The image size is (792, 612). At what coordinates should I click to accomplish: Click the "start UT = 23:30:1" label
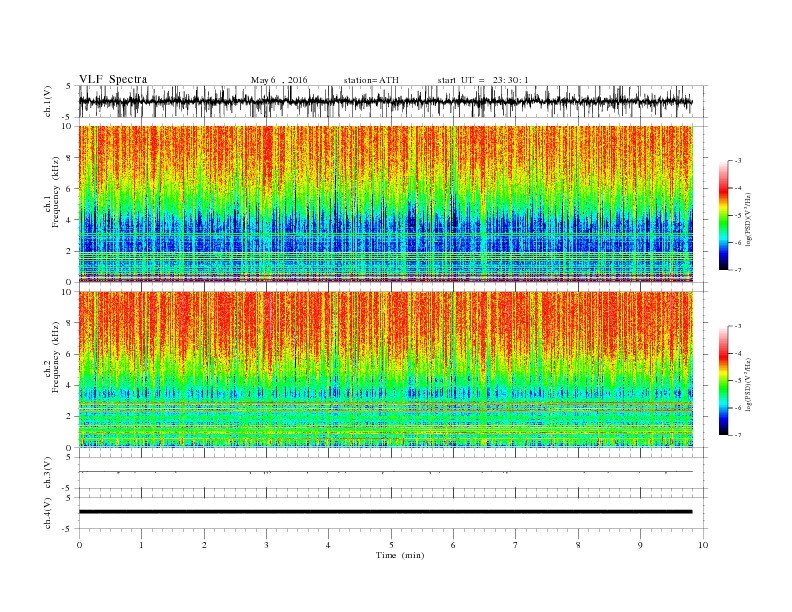click(x=483, y=80)
